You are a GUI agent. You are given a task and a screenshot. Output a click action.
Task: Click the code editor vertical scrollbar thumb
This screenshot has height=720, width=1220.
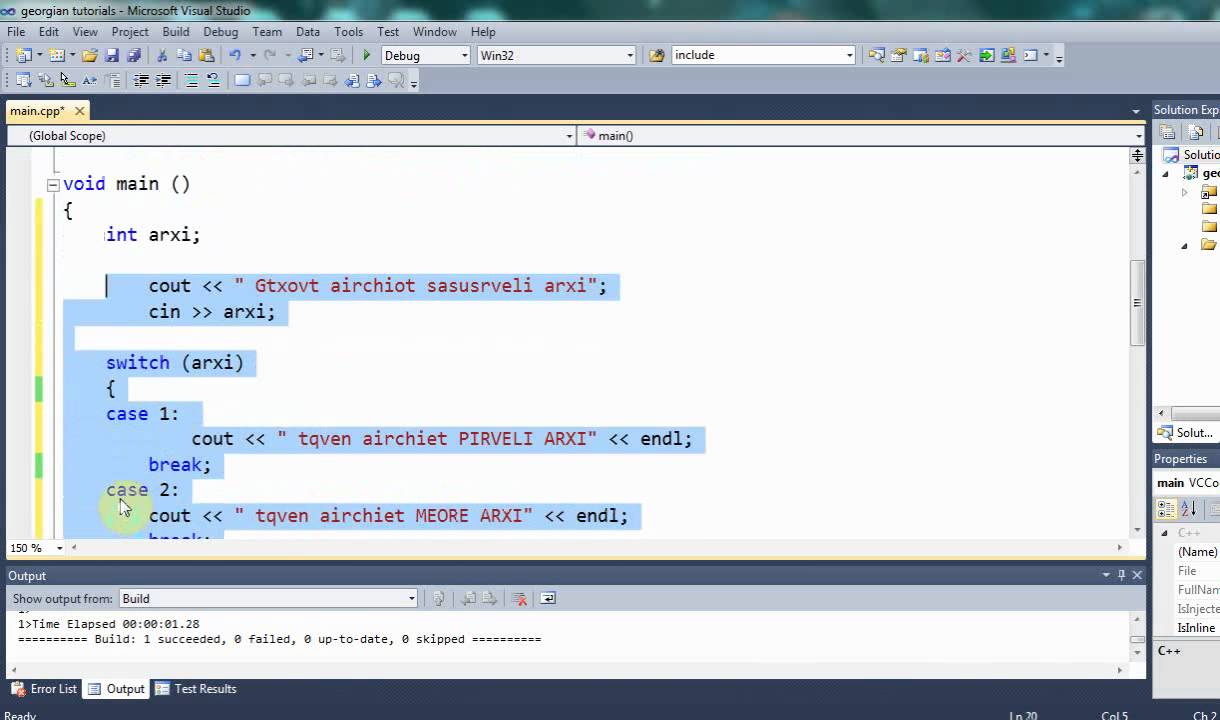[1137, 303]
